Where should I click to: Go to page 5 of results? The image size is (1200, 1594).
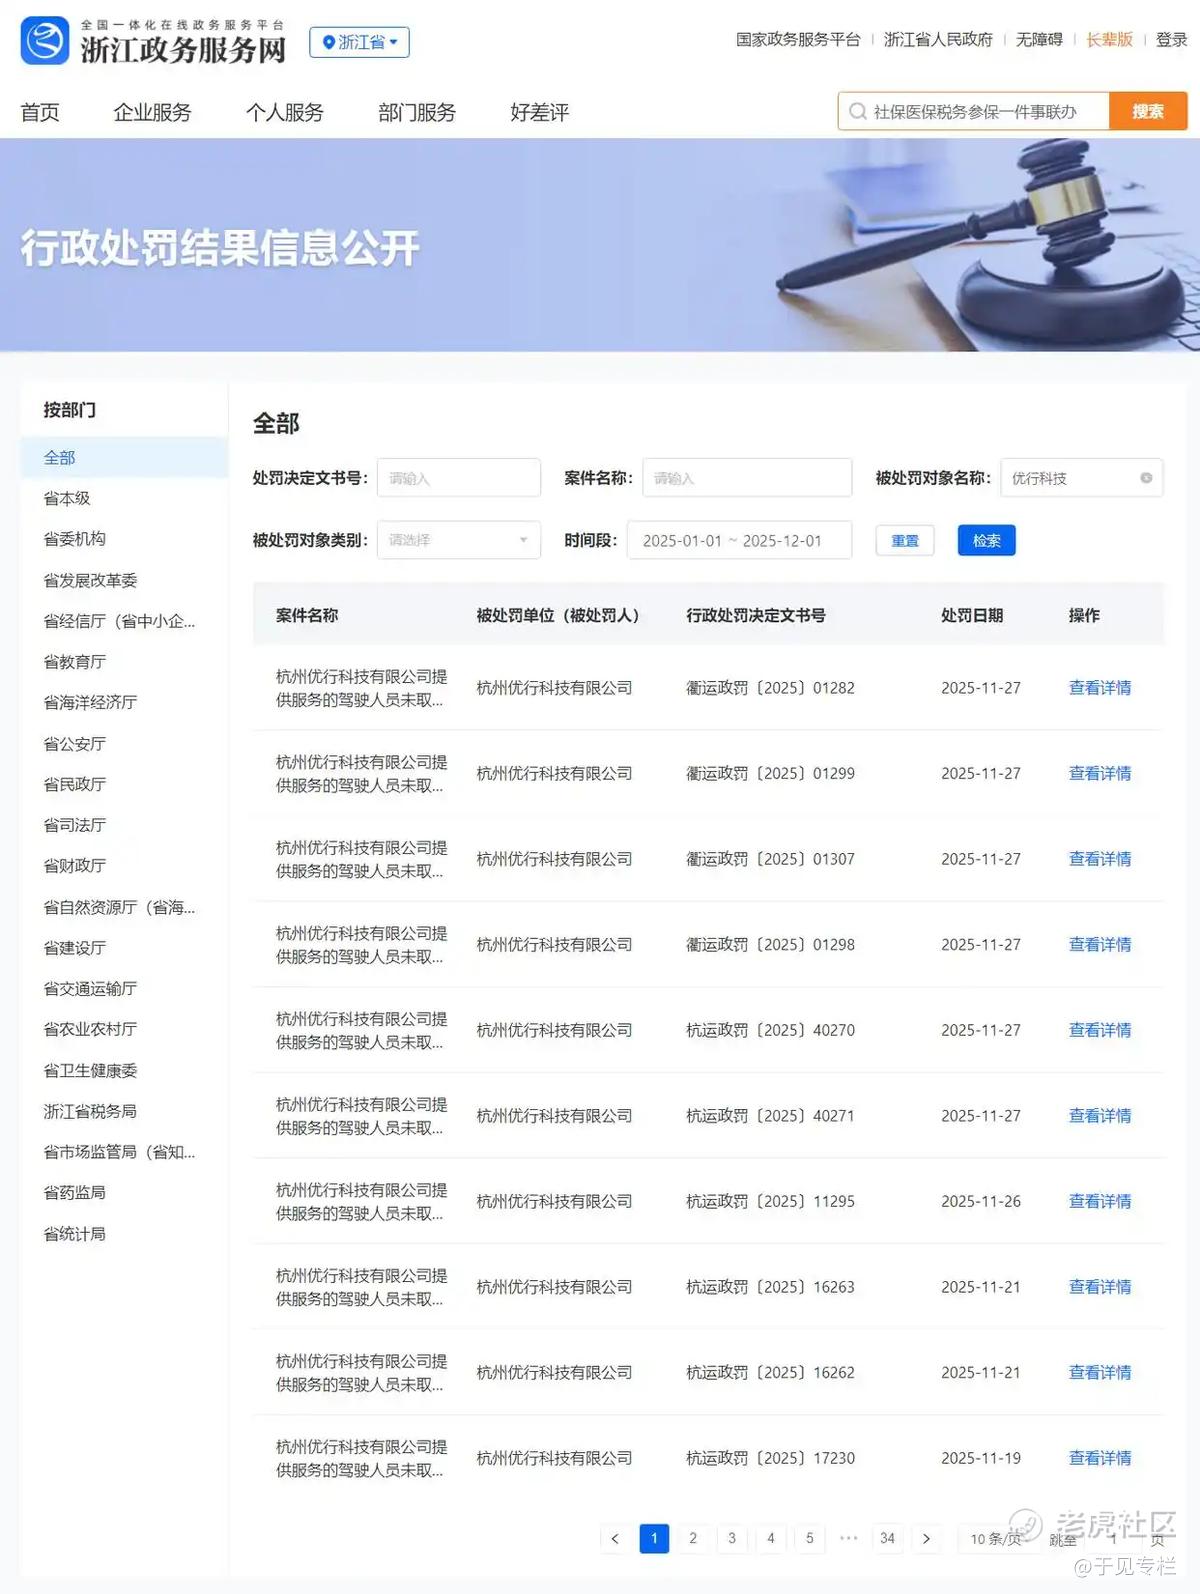(x=810, y=1538)
